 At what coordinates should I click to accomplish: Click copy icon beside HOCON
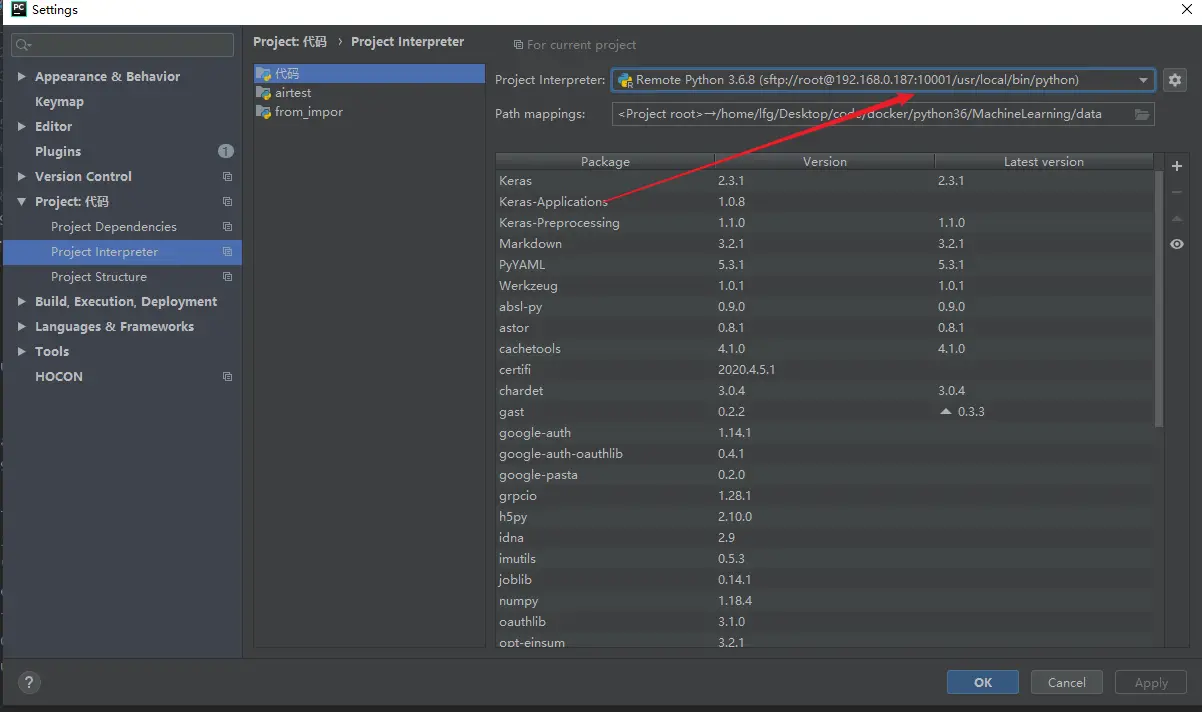[227, 377]
